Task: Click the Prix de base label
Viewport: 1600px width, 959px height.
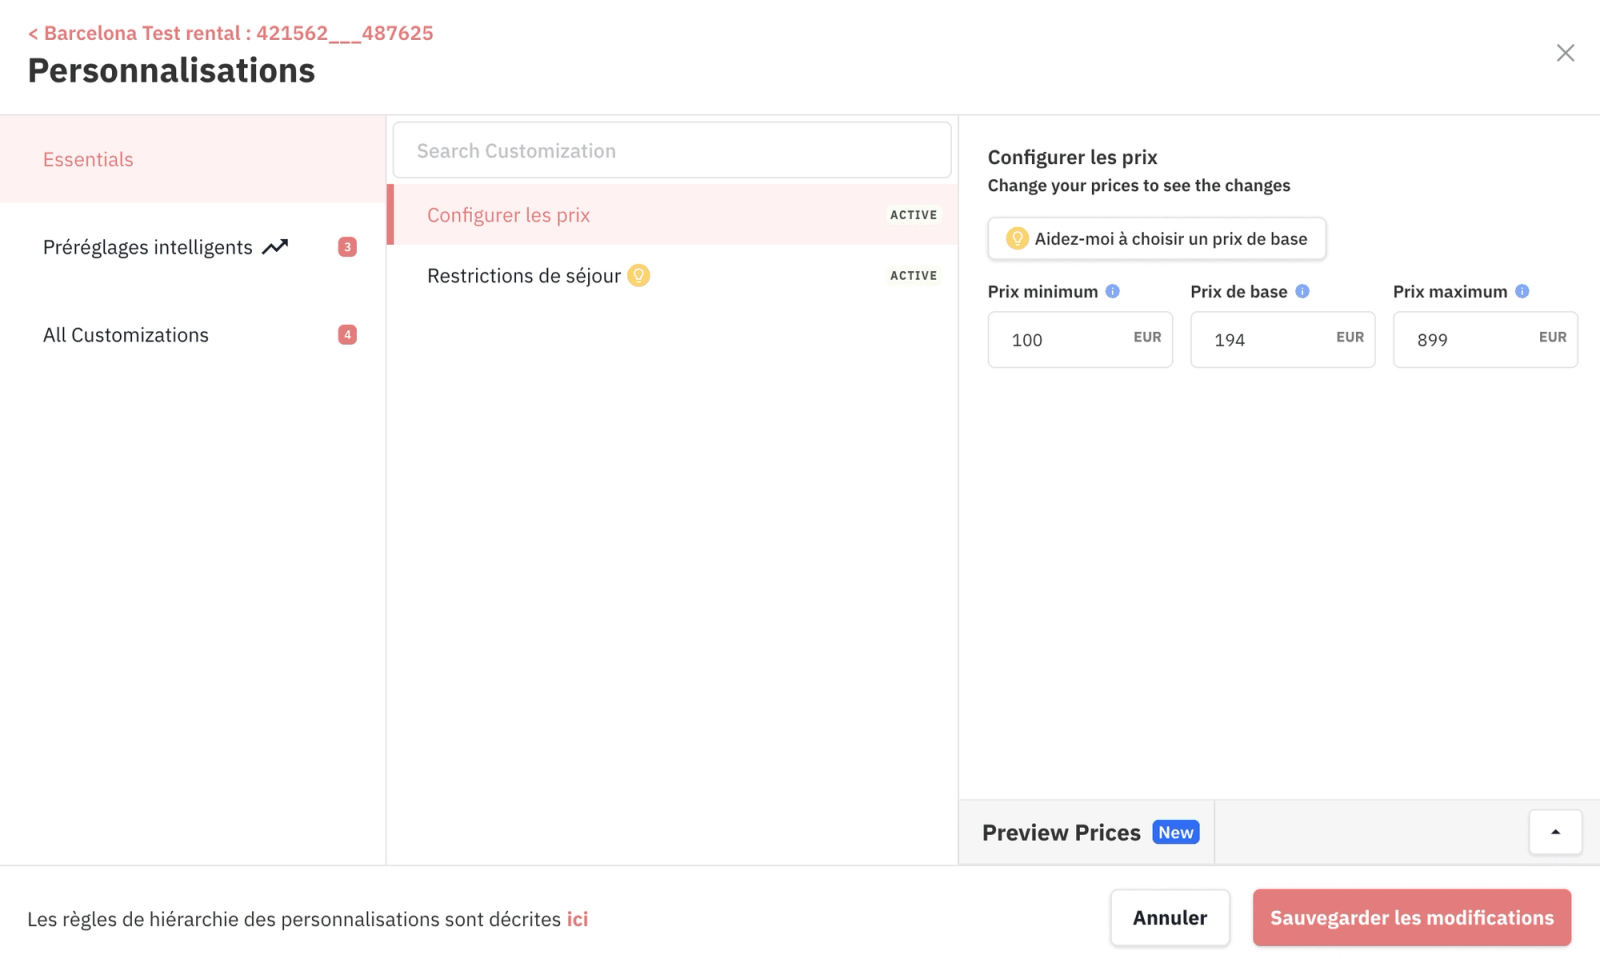Action: 1239,292
